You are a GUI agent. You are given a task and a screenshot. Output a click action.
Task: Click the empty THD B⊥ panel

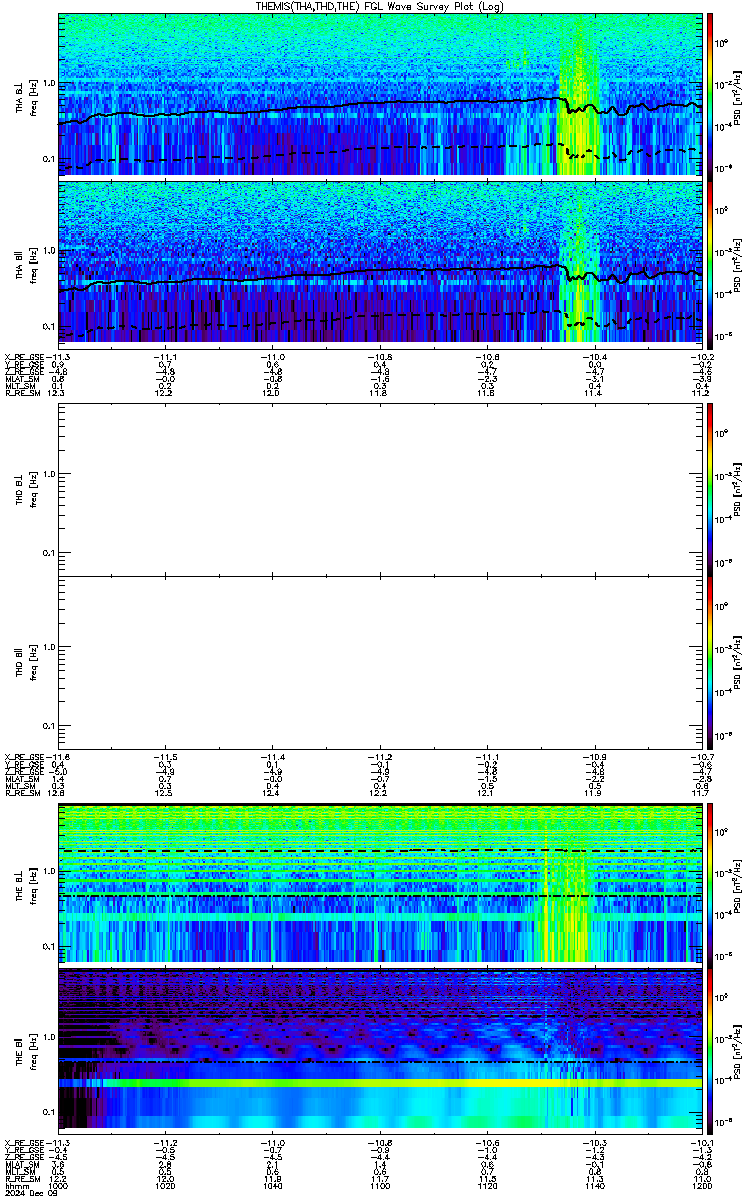point(380,489)
